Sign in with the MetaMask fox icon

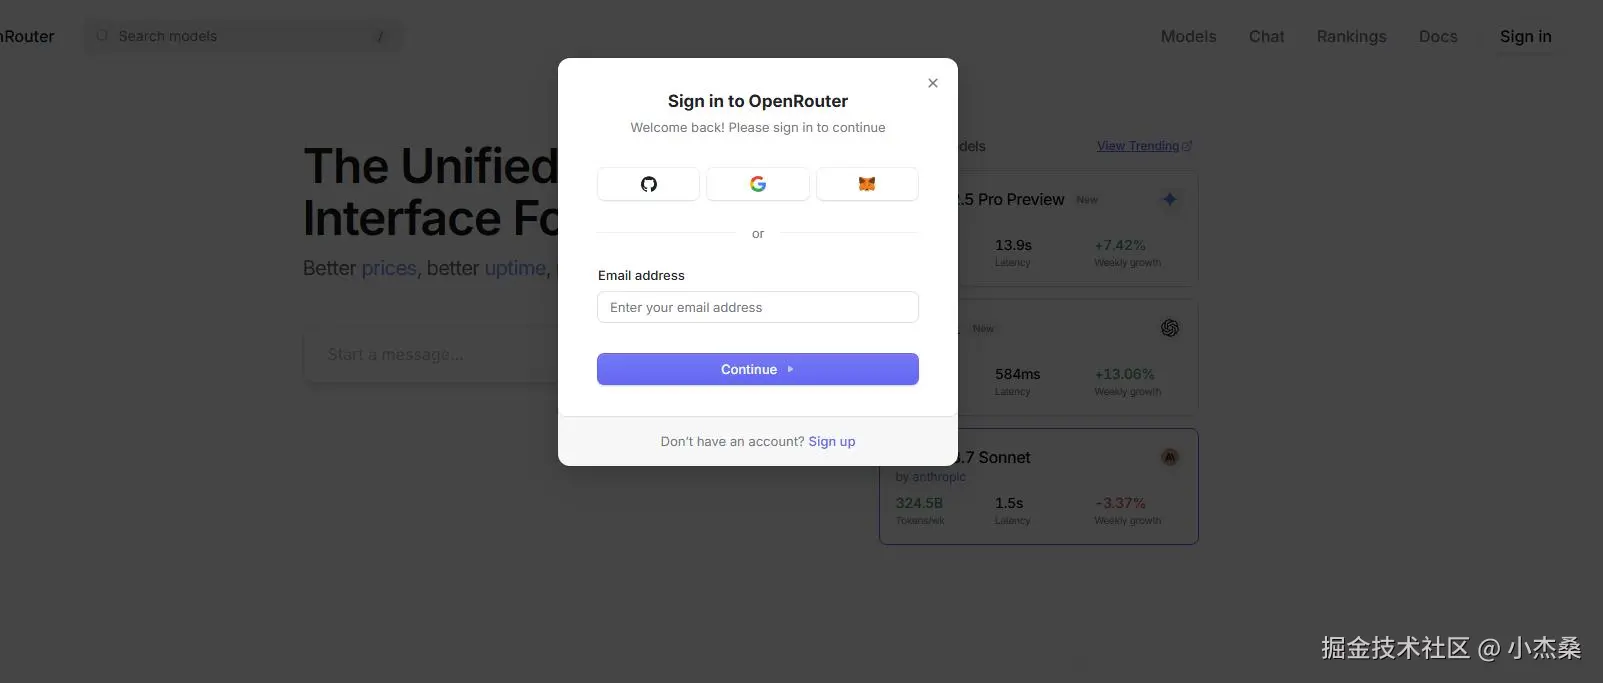[x=867, y=184]
